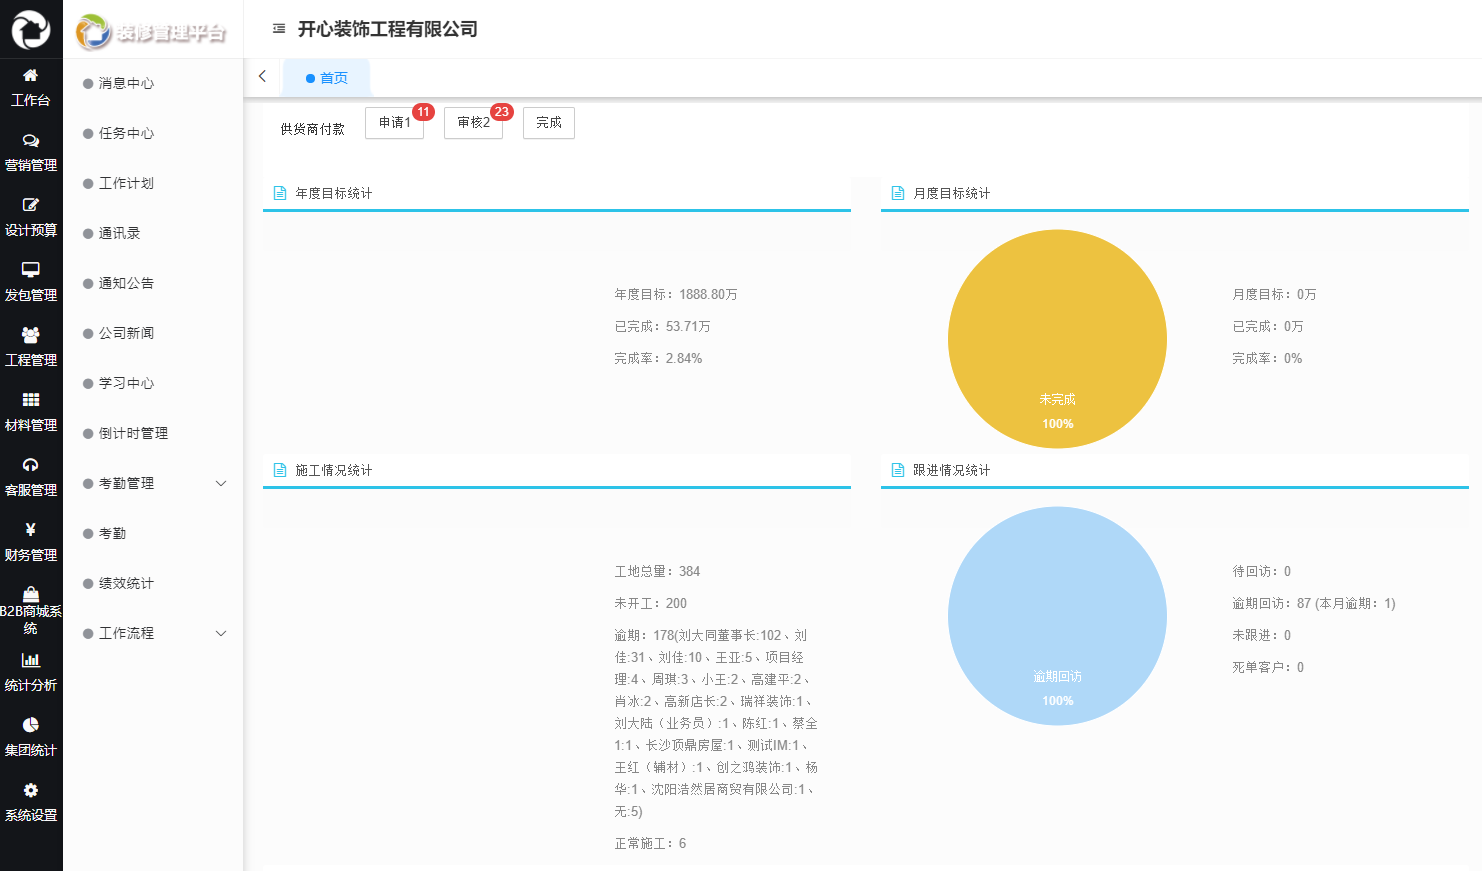This screenshot has width=1482, height=871.
Task: Open the 客服管理 customer service icon
Action: point(31,476)
